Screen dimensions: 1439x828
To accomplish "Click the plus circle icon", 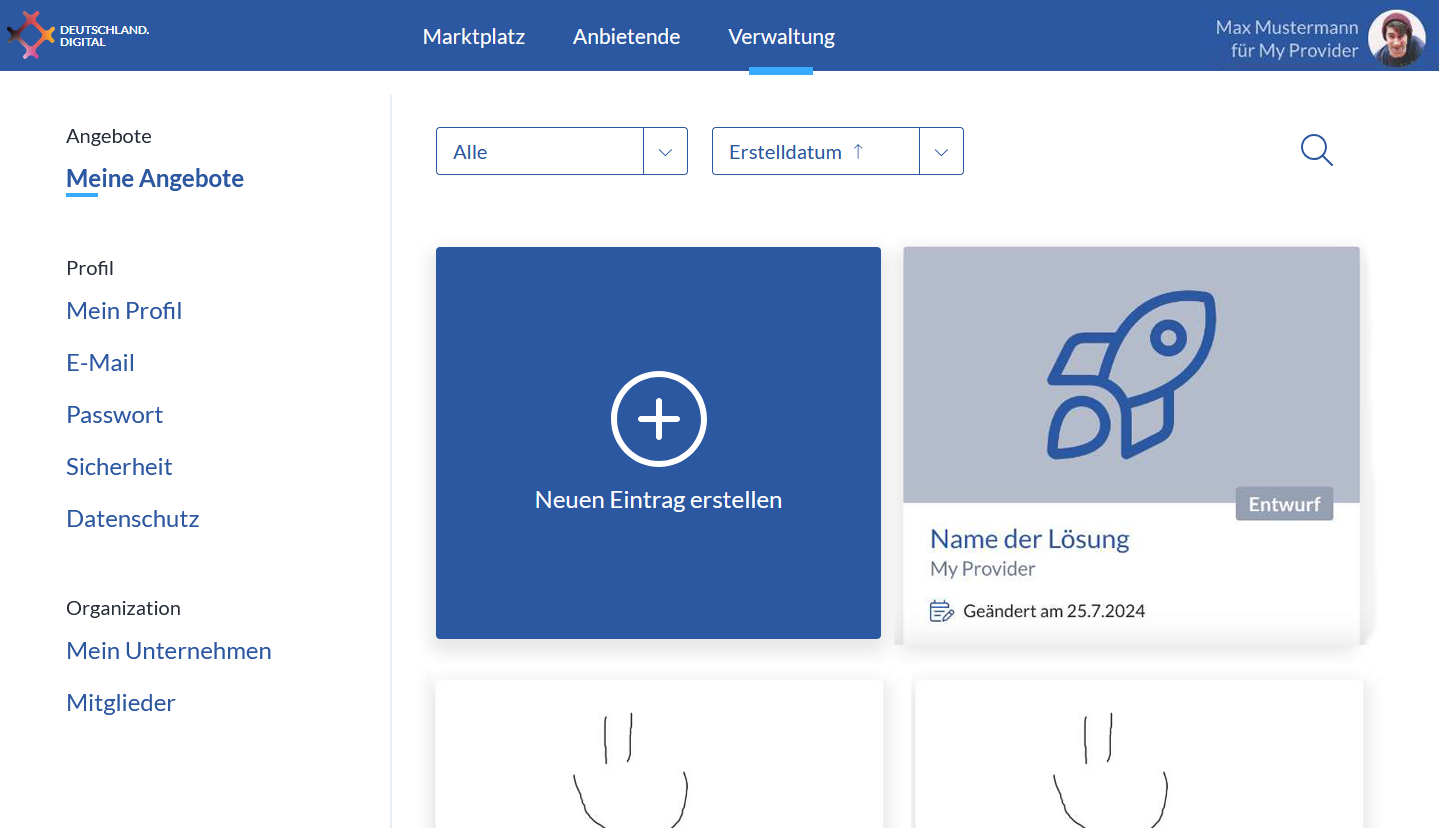I will 658,419.
